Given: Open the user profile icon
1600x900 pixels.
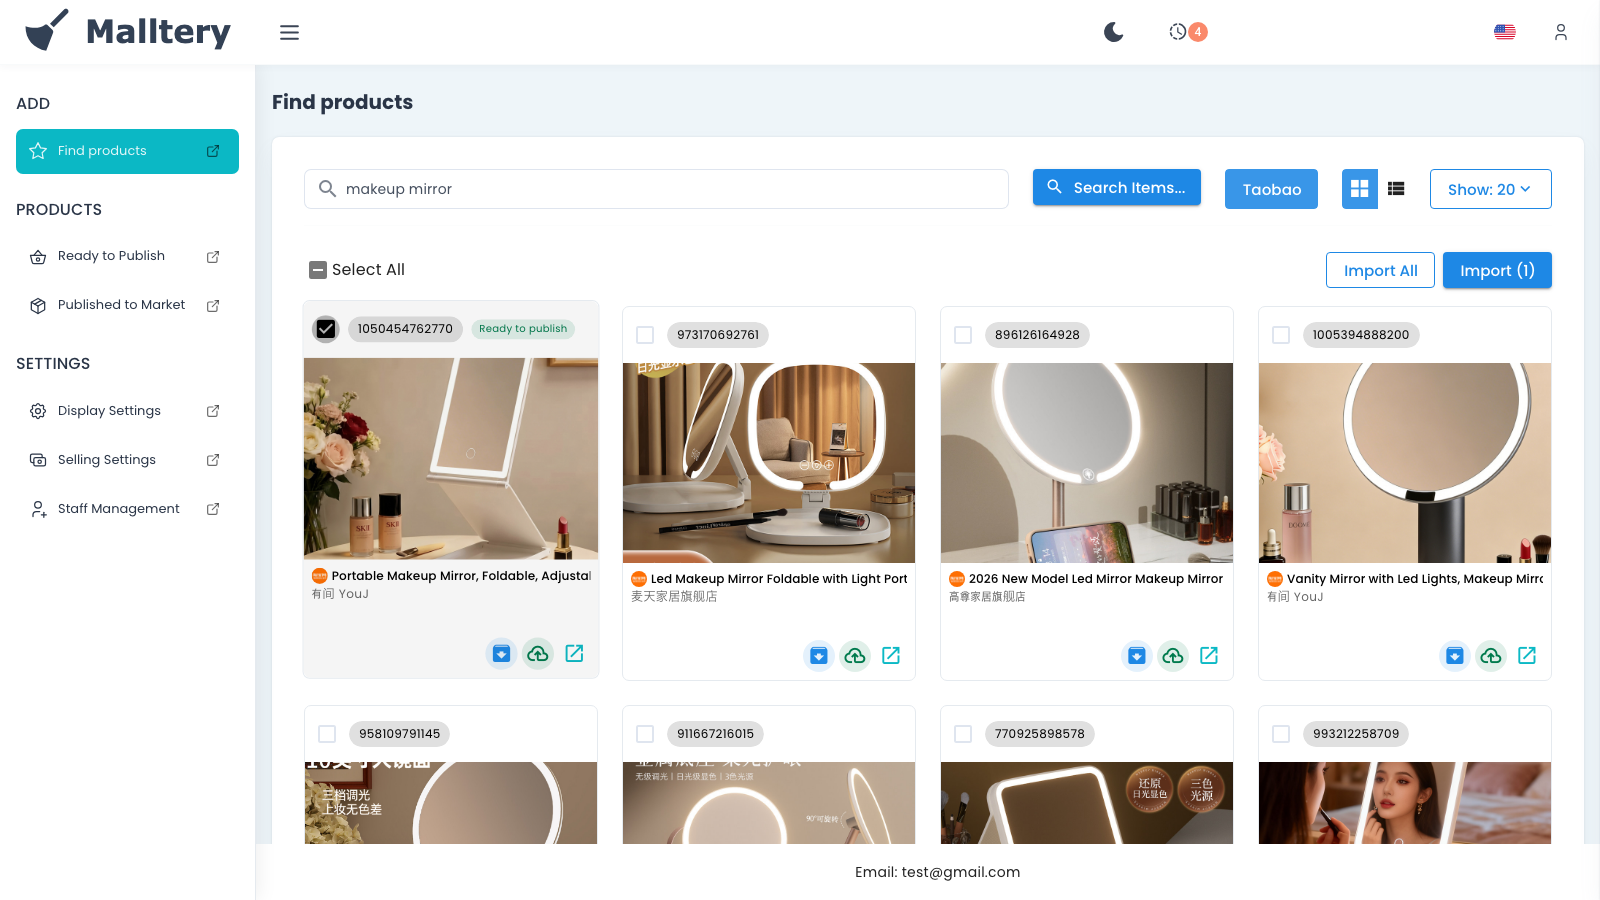Looking at the screenshot, I should pos(1560,32).
